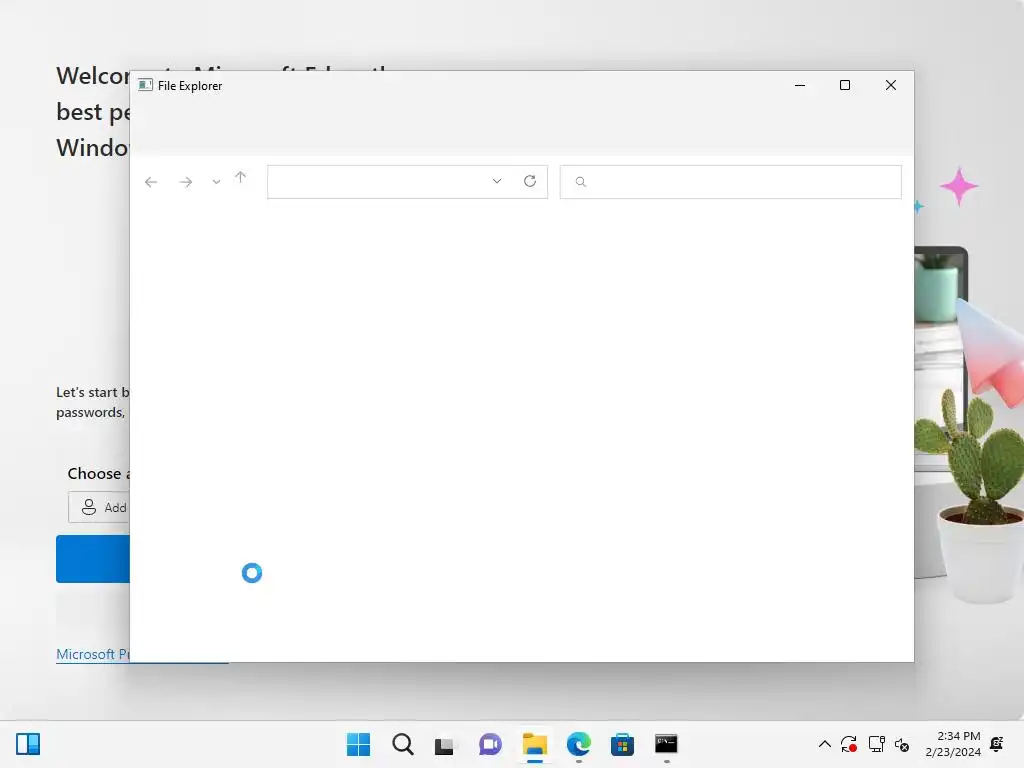This screenshot has width=1024, height=768.
Task: Show hidden system tray icons
Action: pyautogui.click(x=824, y=744)
